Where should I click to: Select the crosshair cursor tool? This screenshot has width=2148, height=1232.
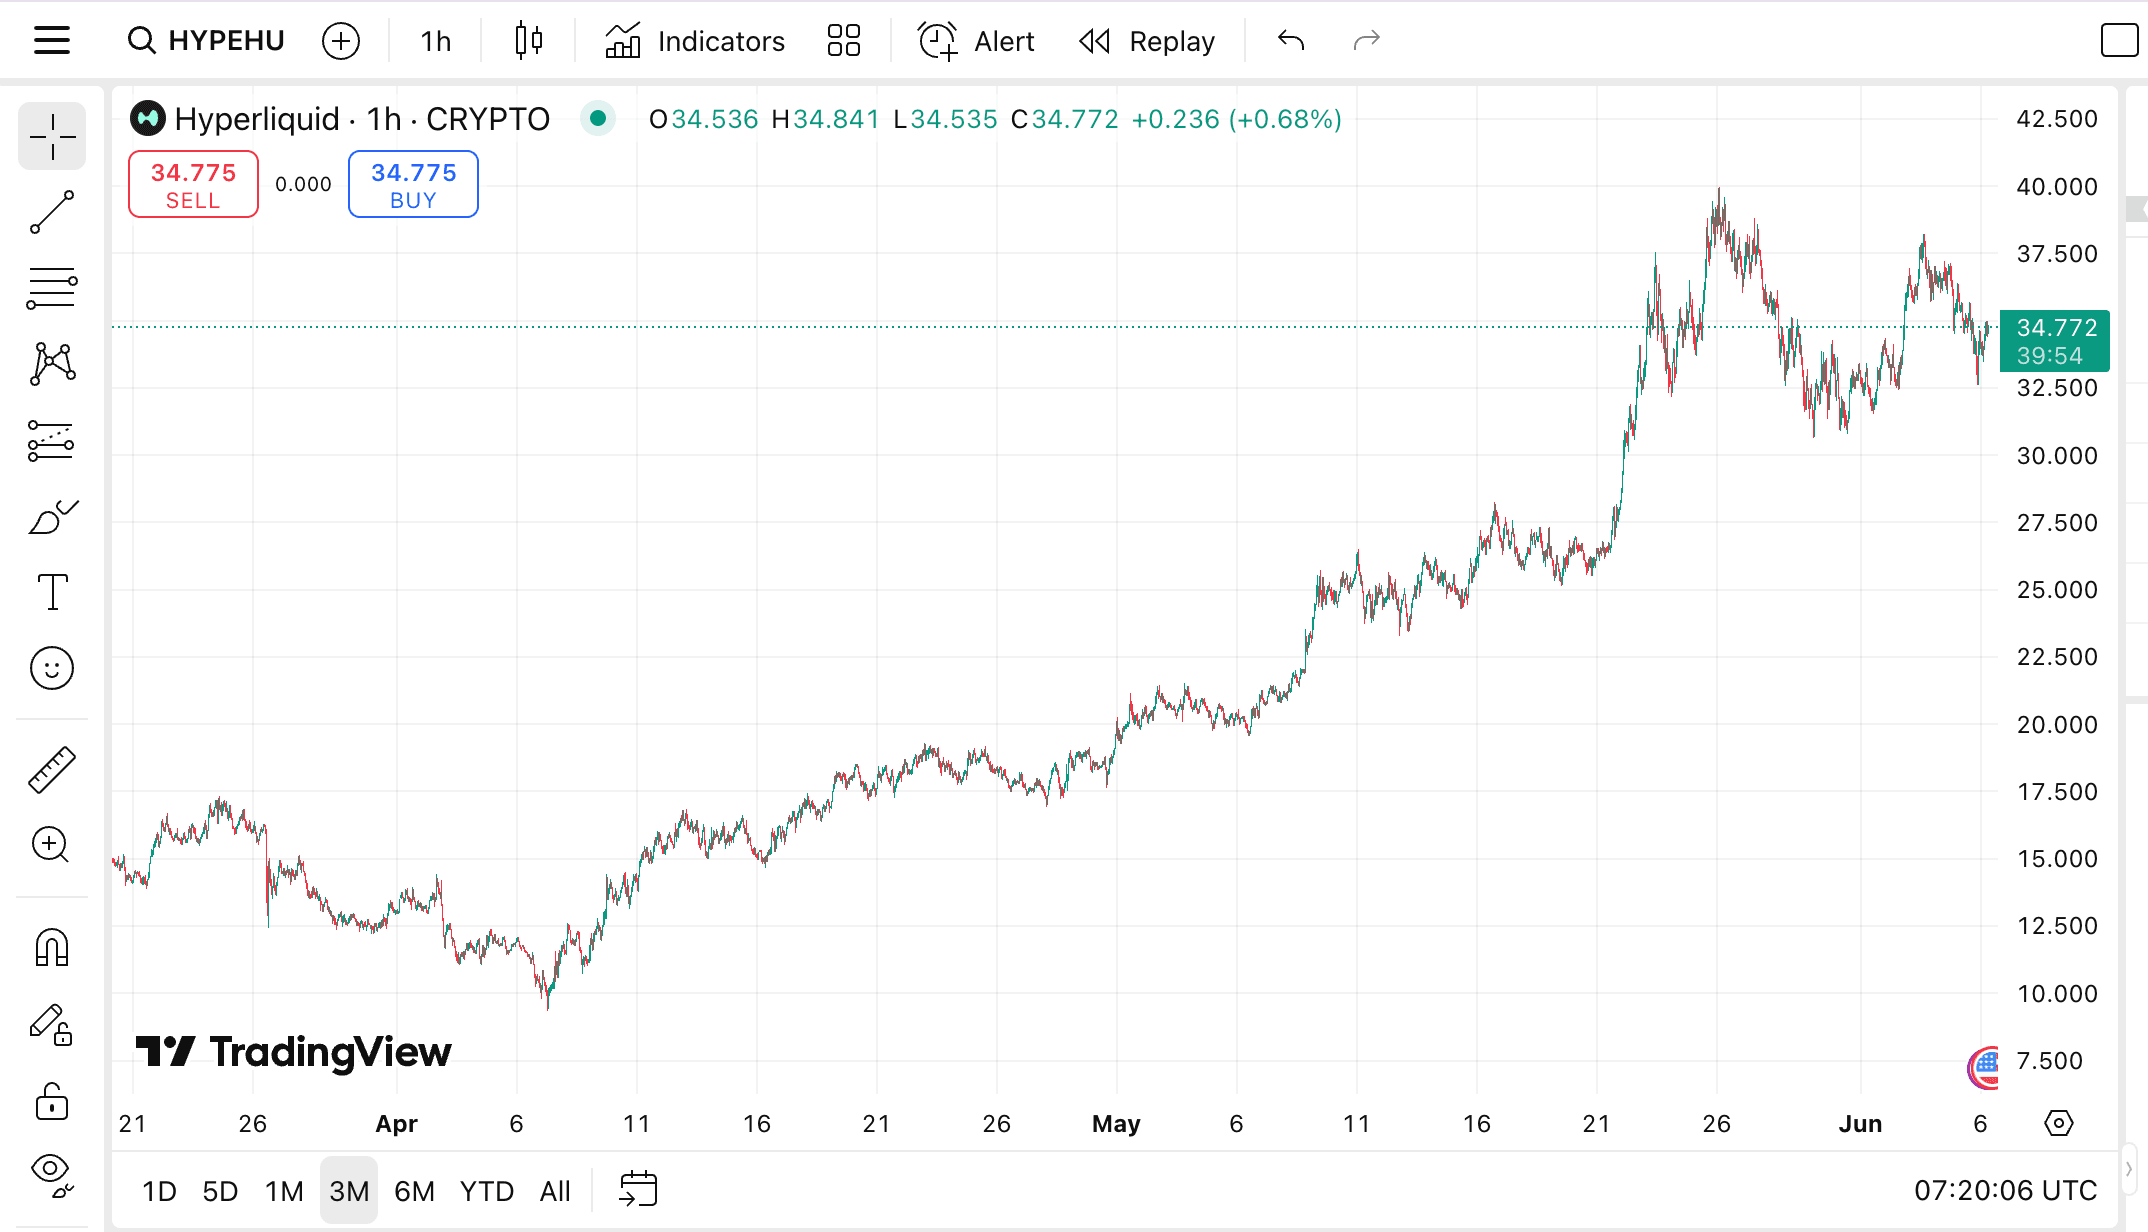52,136
